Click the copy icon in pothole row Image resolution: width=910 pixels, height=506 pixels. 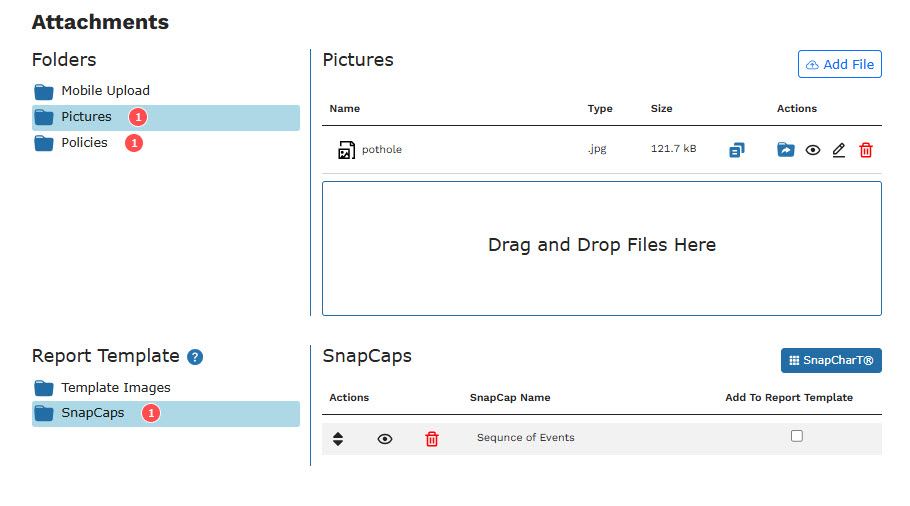coord(736,150)
